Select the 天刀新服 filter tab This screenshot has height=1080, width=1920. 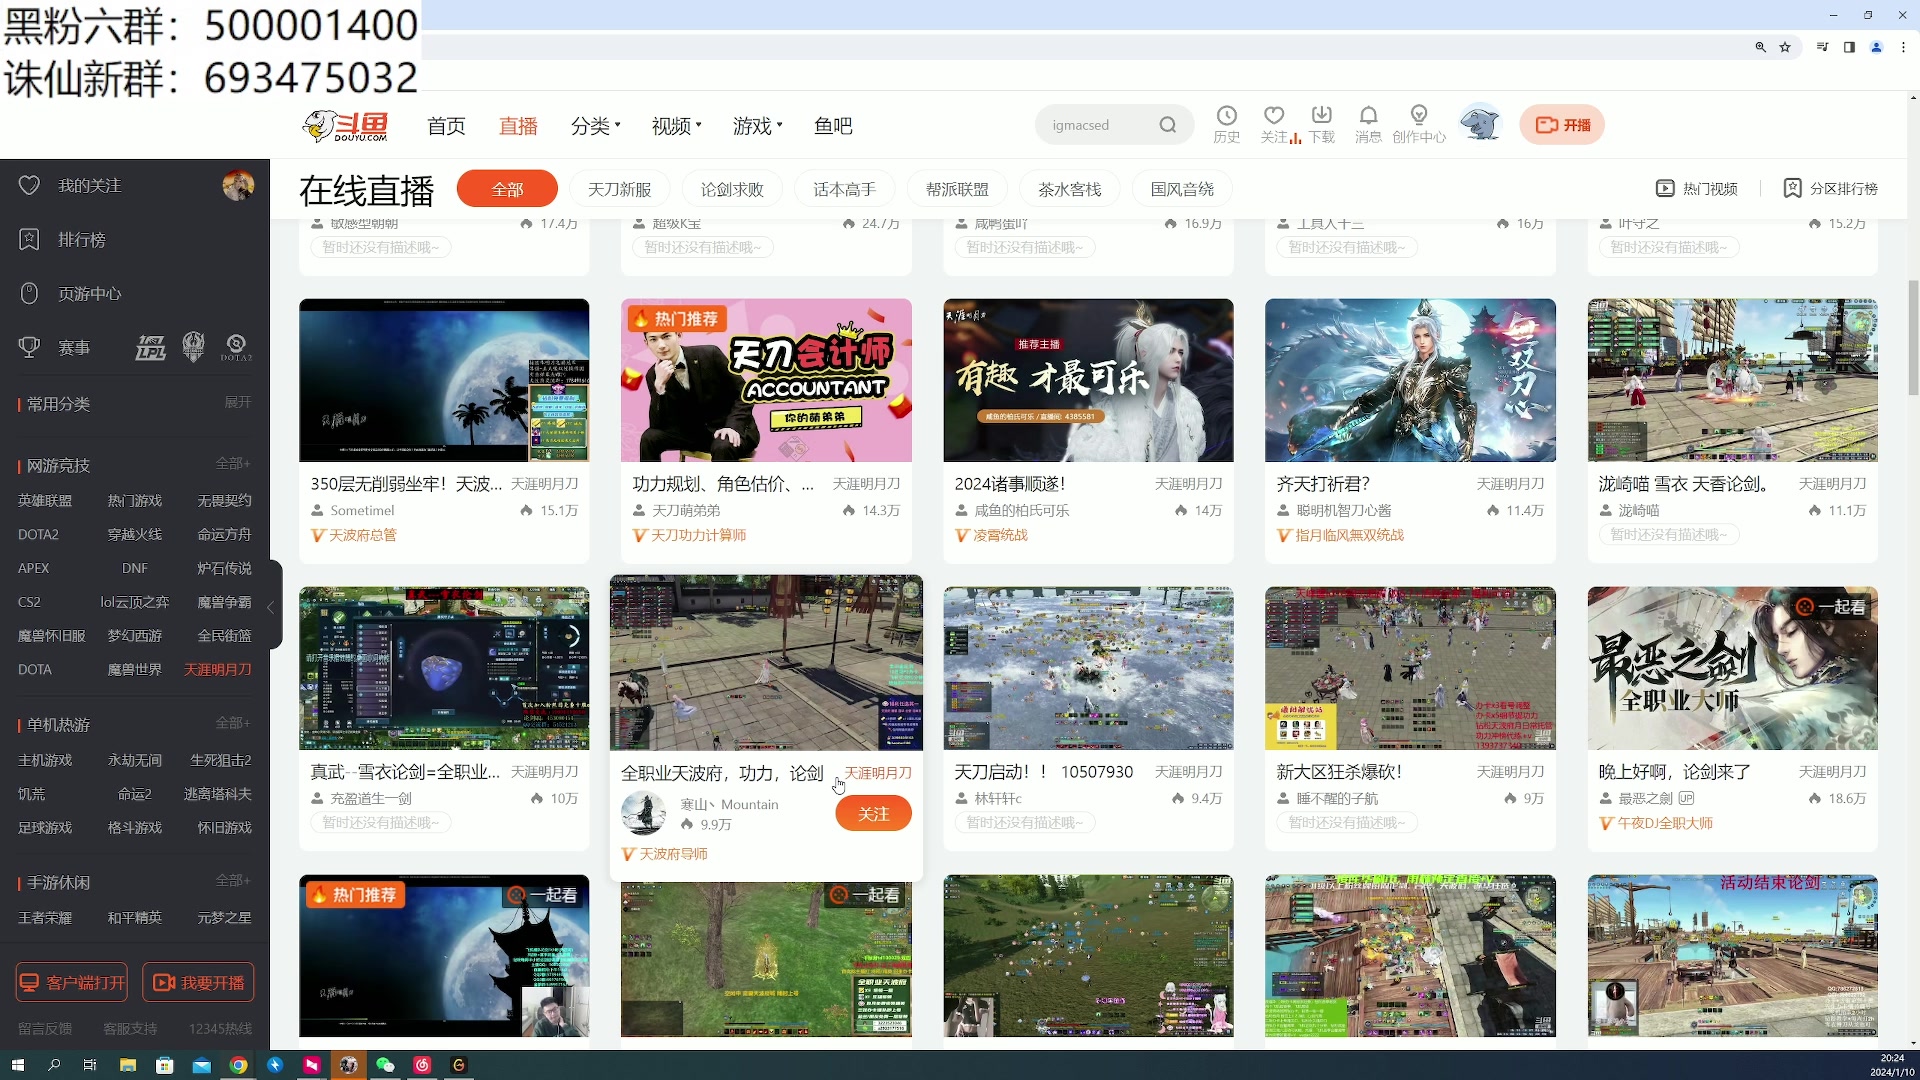(619, 188)
